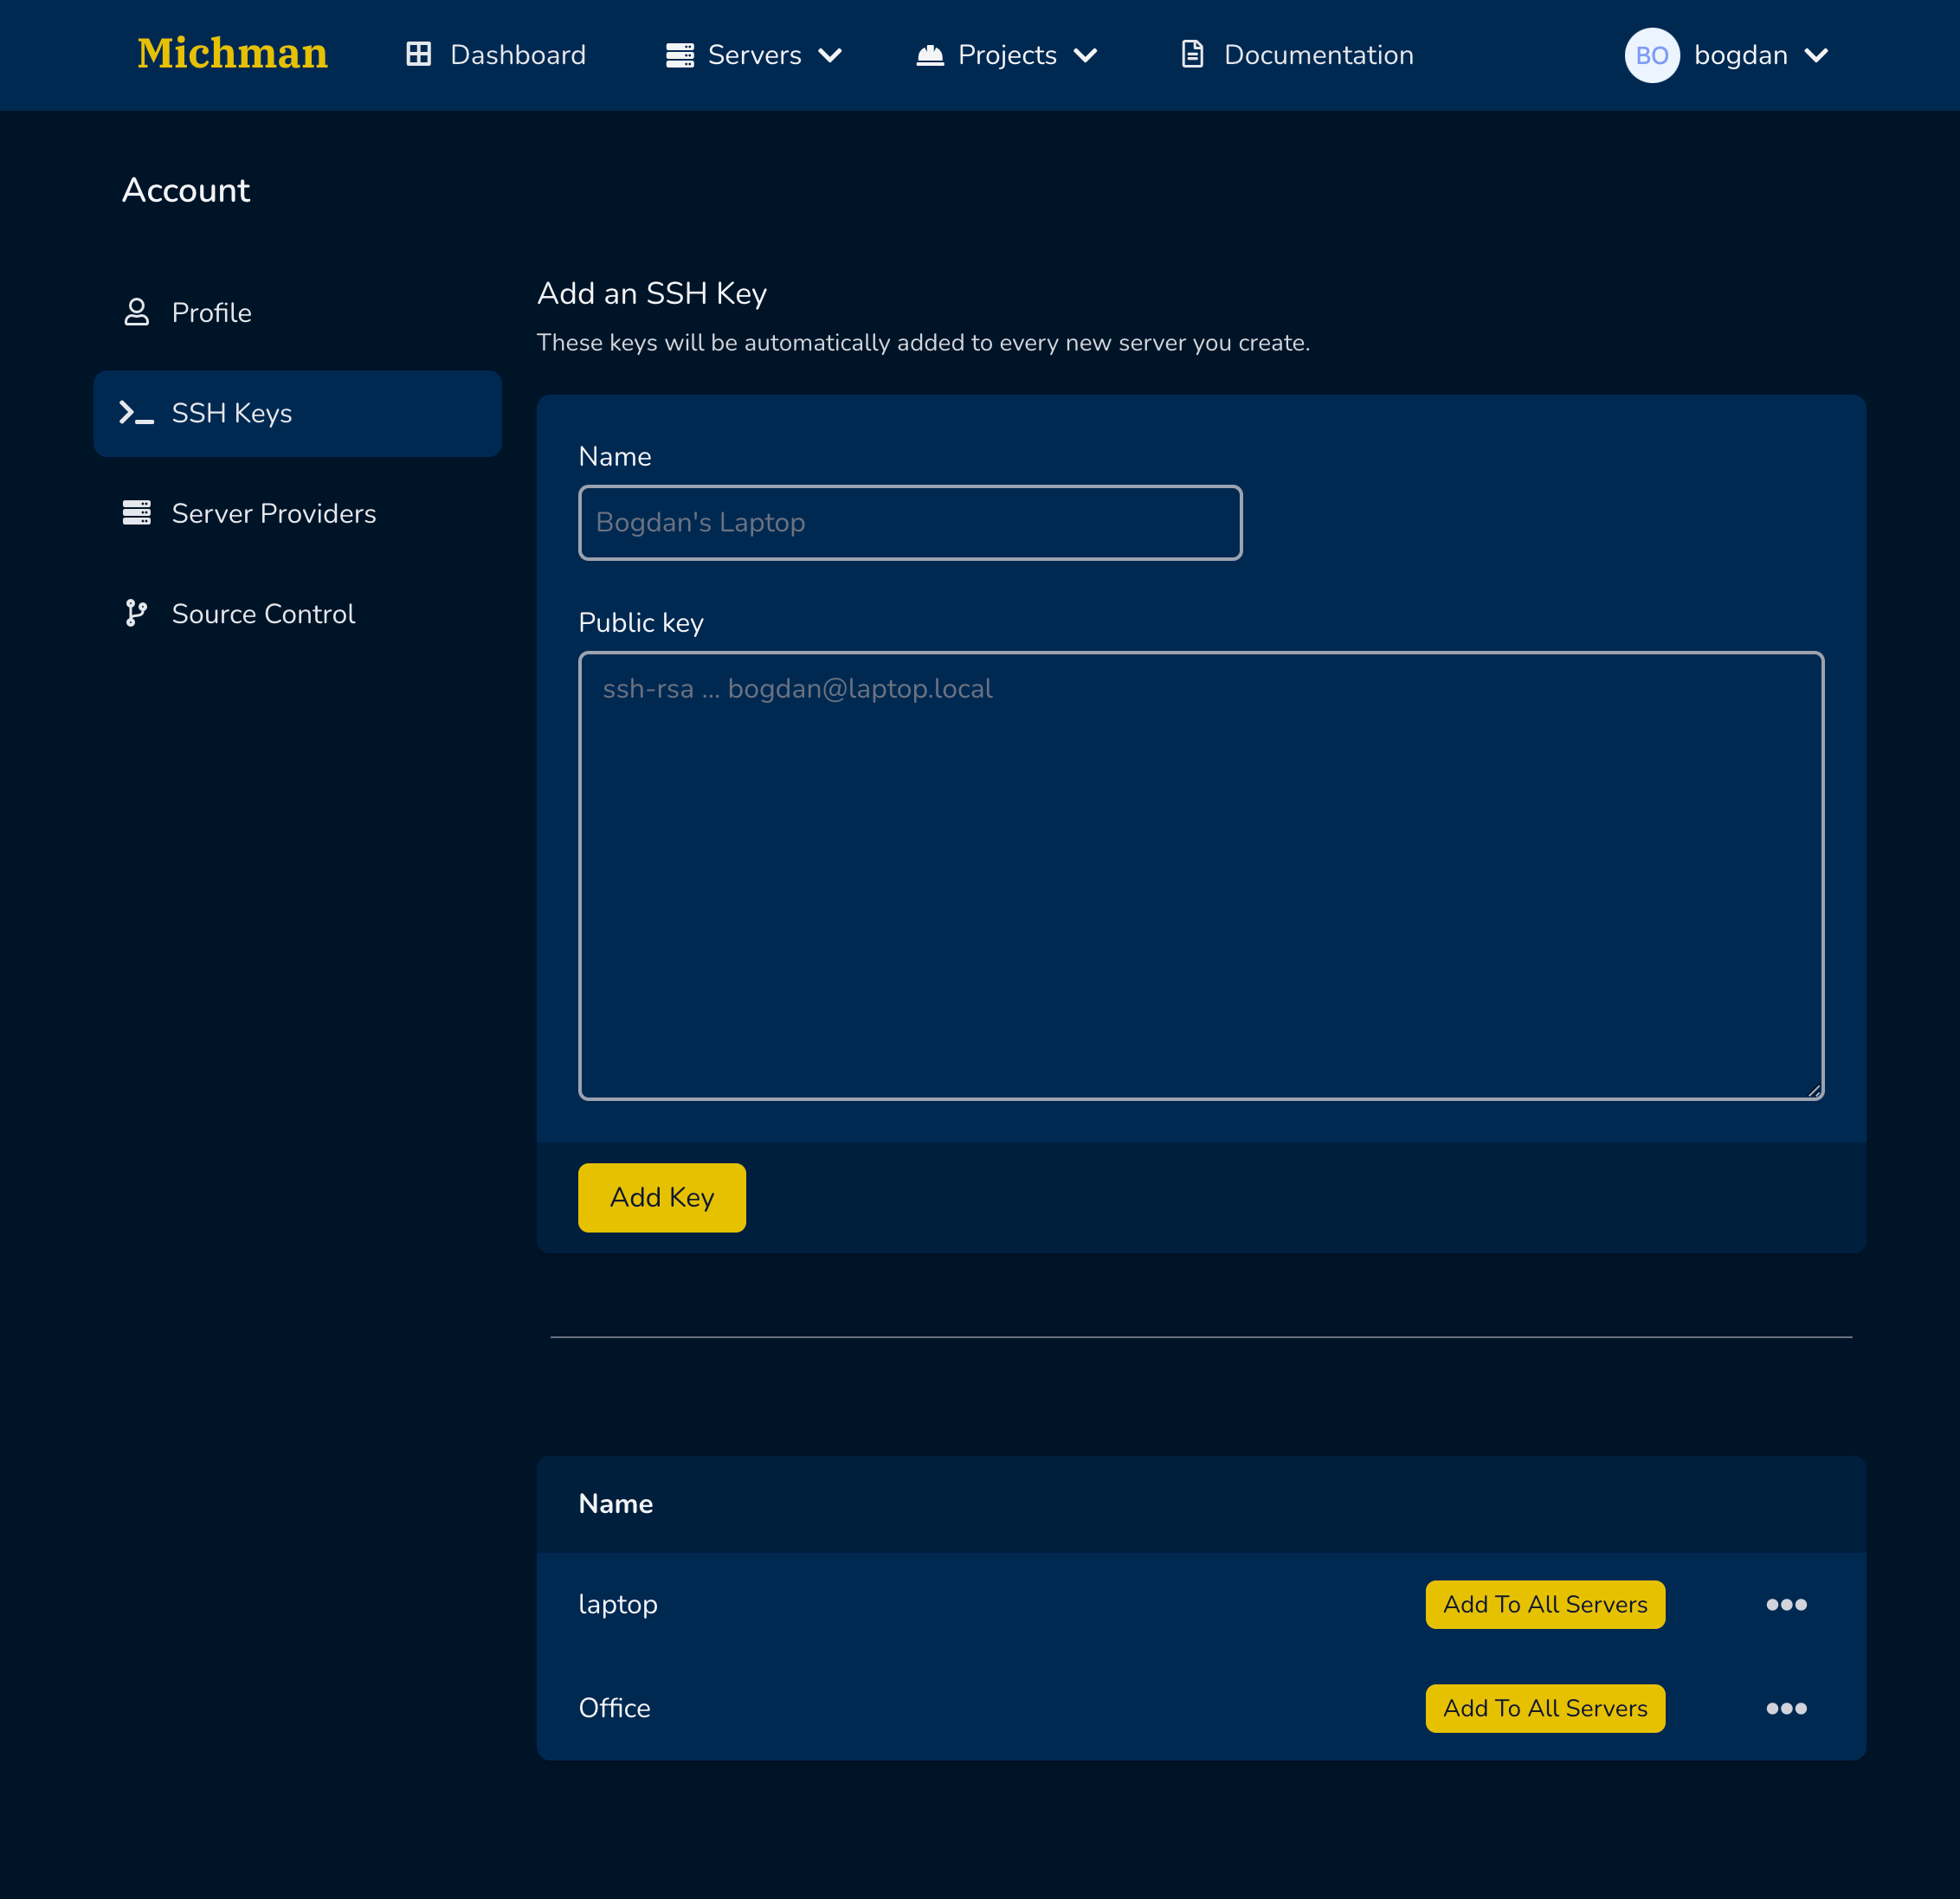Click the SSH Keys terminal icon
This screenshot has width=1960, height=1899.
(136, 413)
